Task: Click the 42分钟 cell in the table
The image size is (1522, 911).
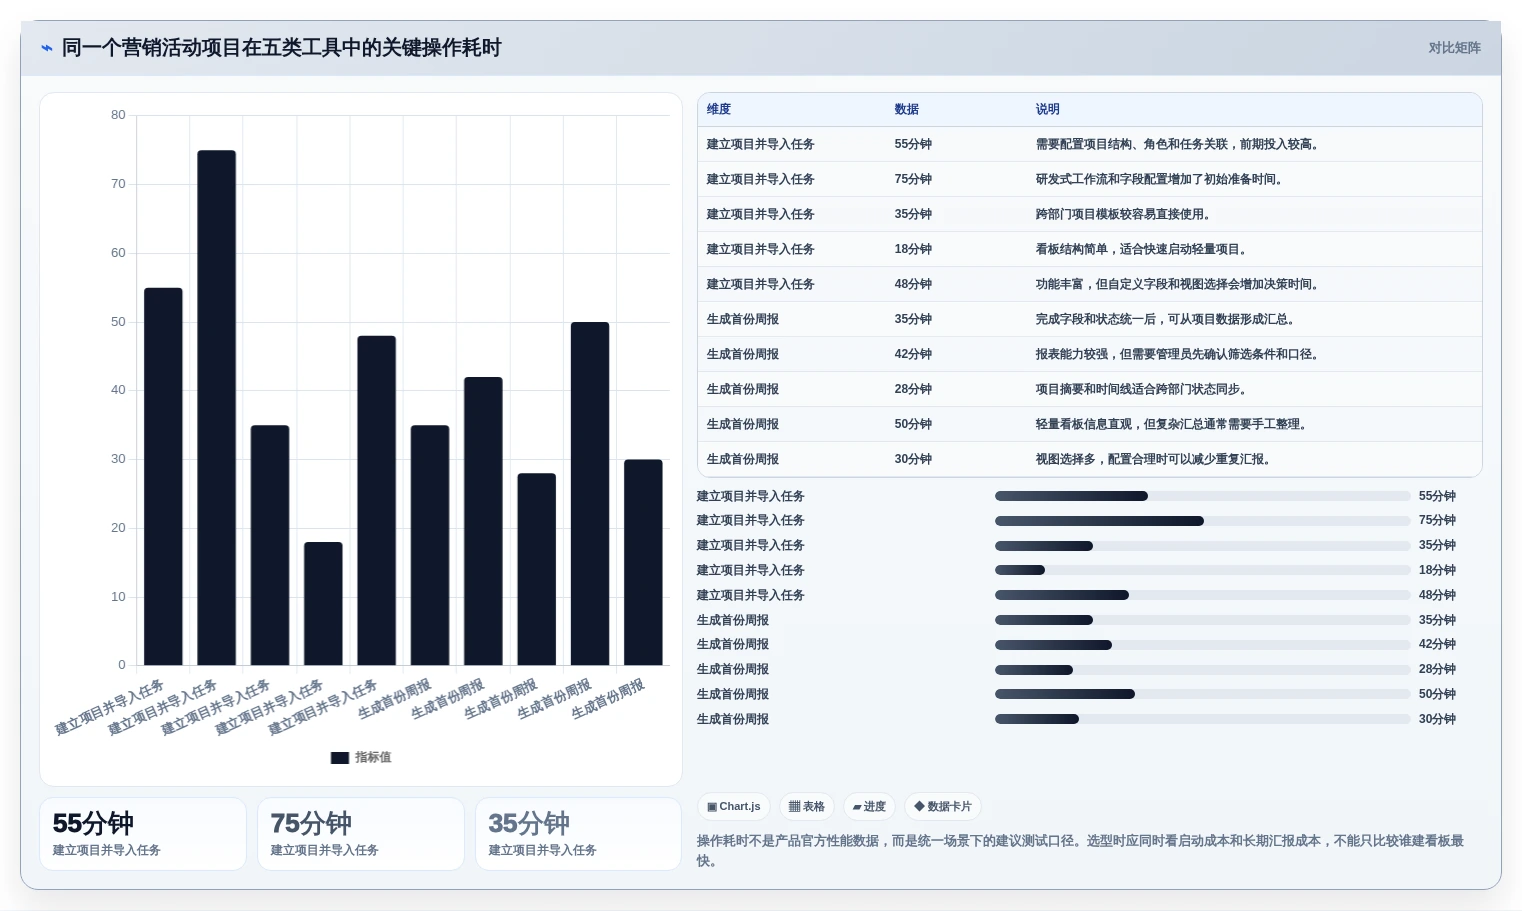Action: (913, 355)
